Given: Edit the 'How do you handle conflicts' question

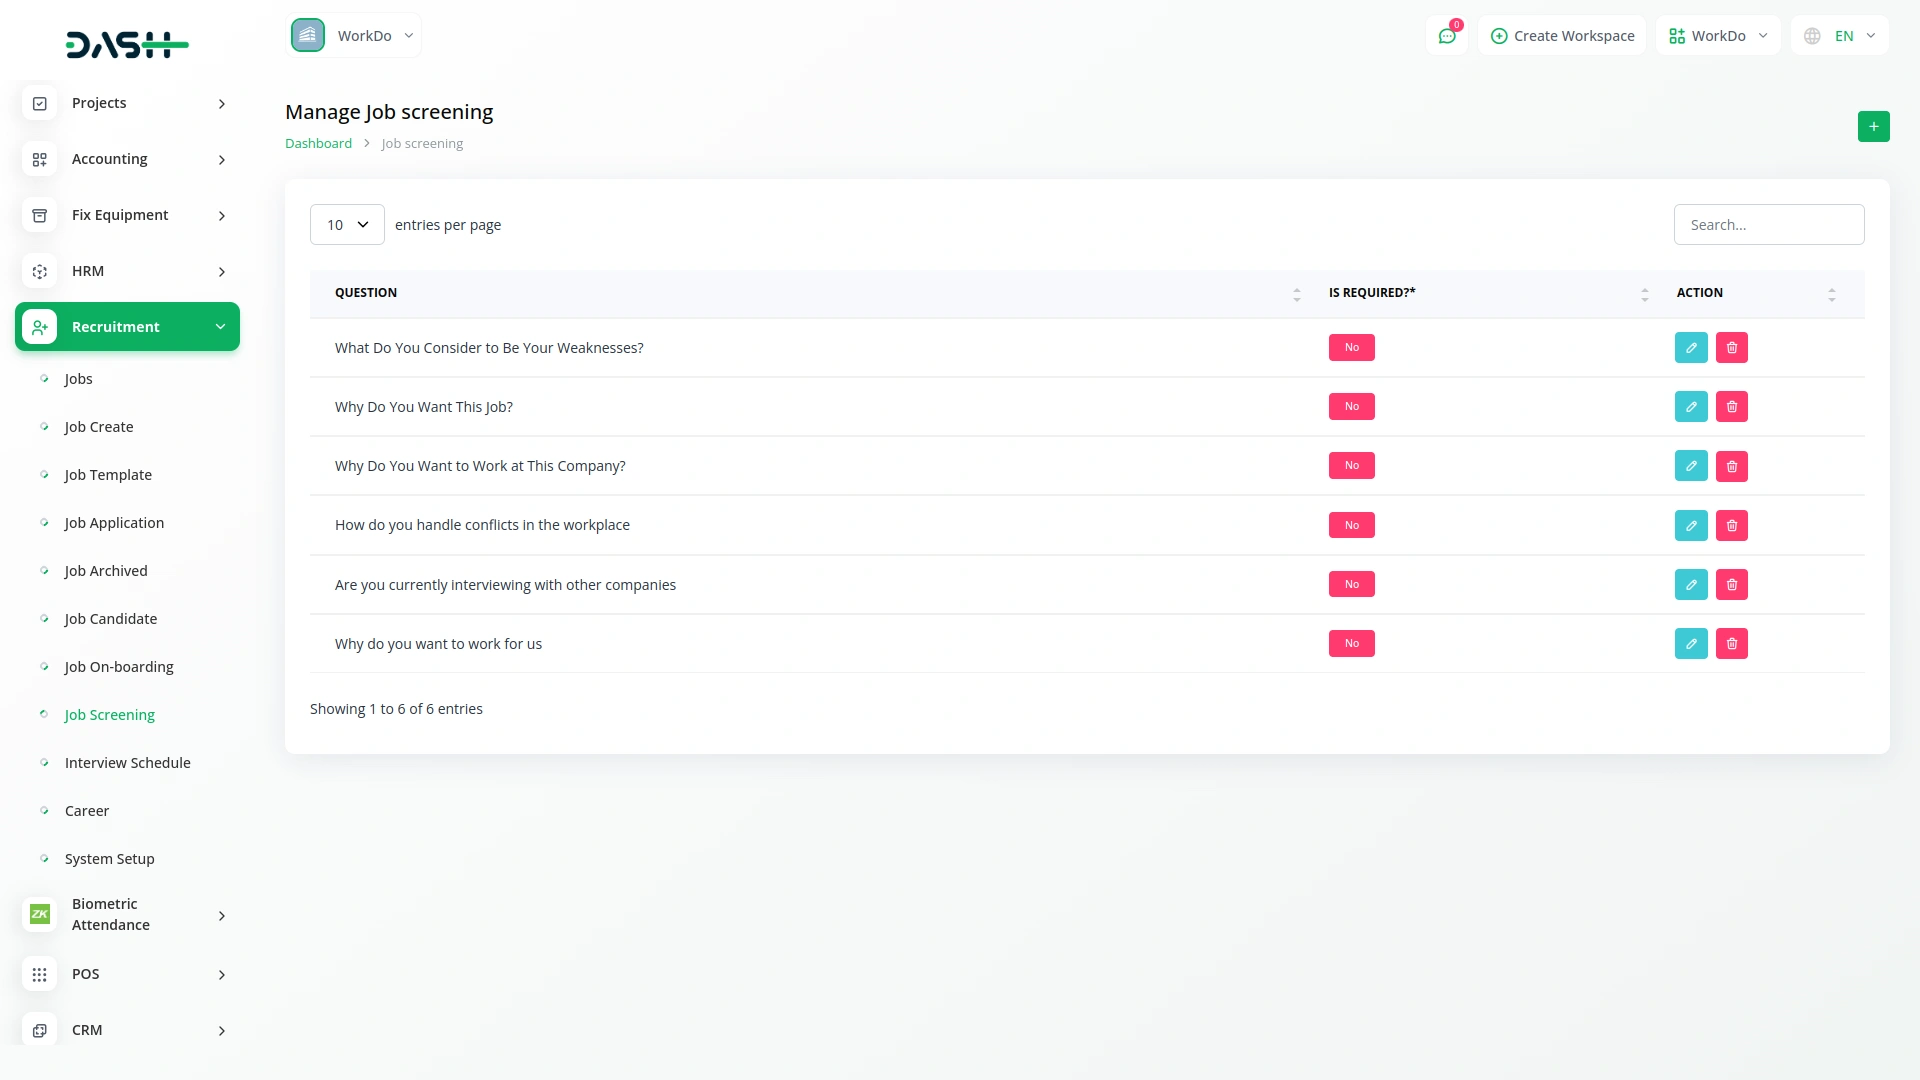Looking at the screenshot, I should point(1691,526).
